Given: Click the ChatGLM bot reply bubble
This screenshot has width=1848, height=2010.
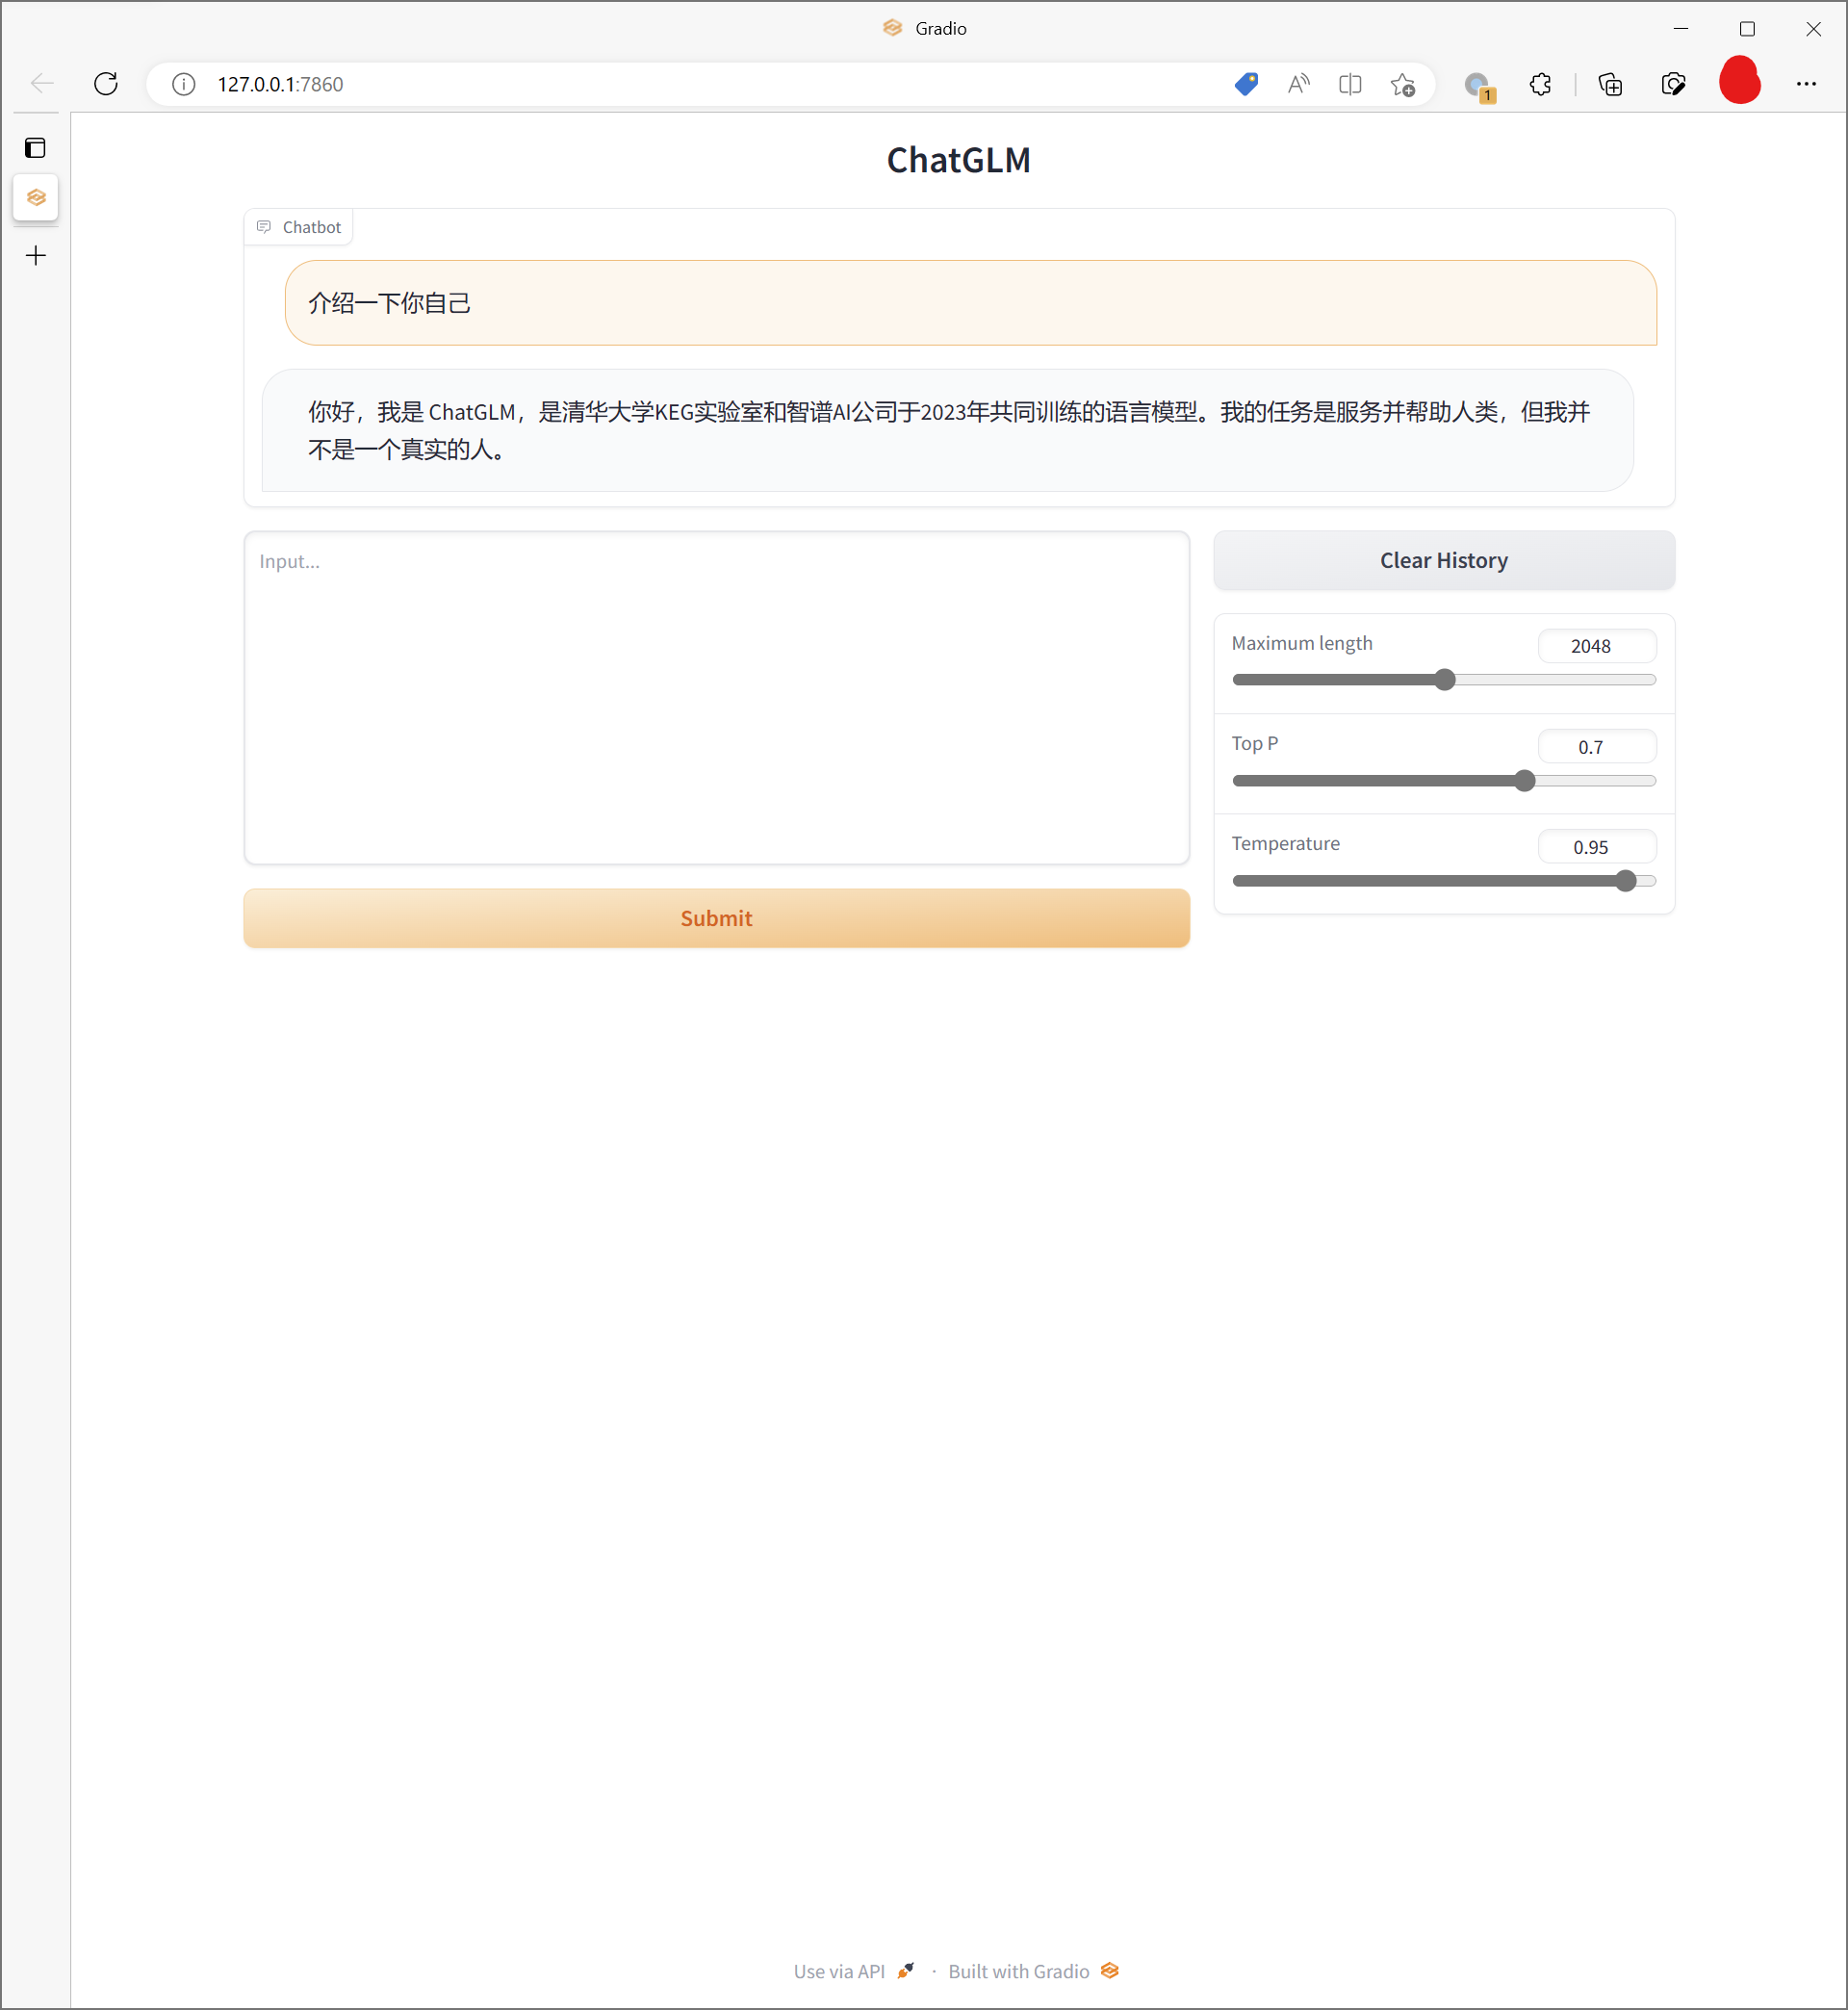Looking at the screenshot, I should (948, 430).
